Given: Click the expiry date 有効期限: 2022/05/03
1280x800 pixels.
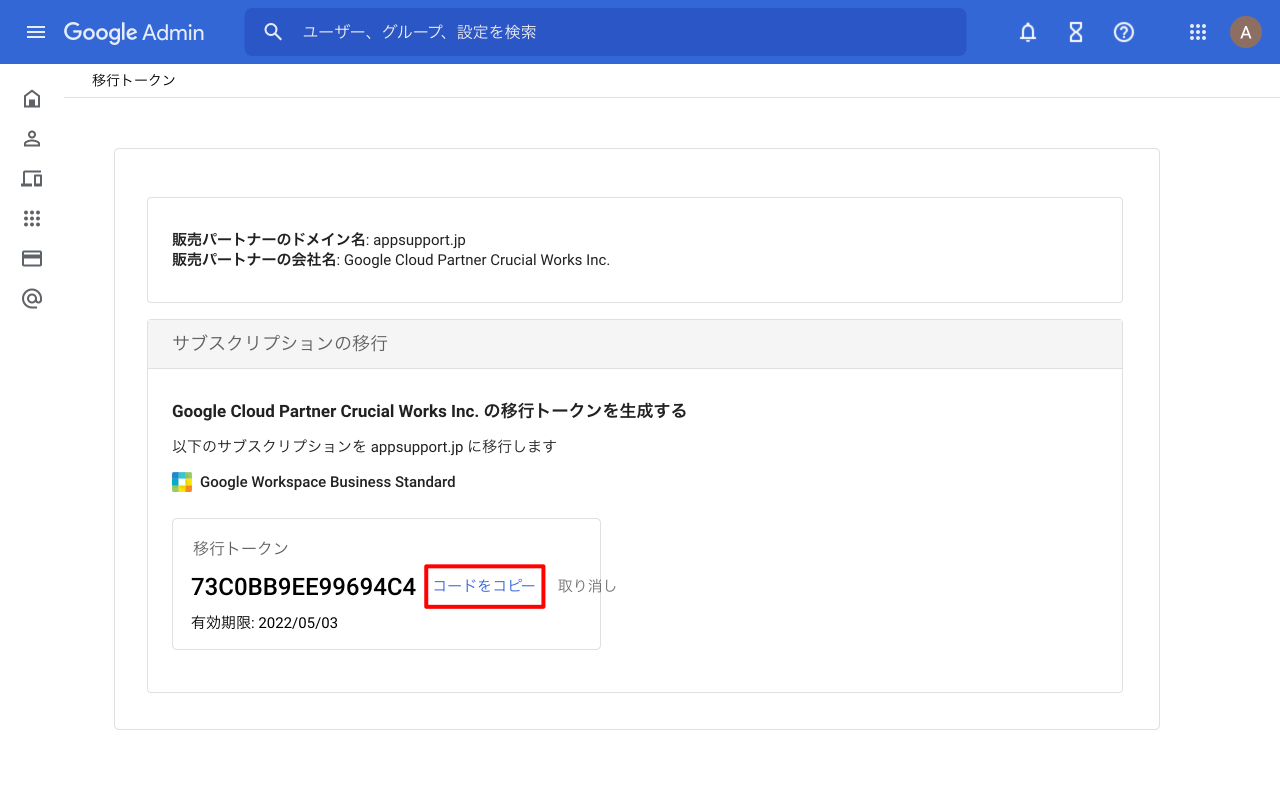Looking at the screenshot, I should 264,623.
